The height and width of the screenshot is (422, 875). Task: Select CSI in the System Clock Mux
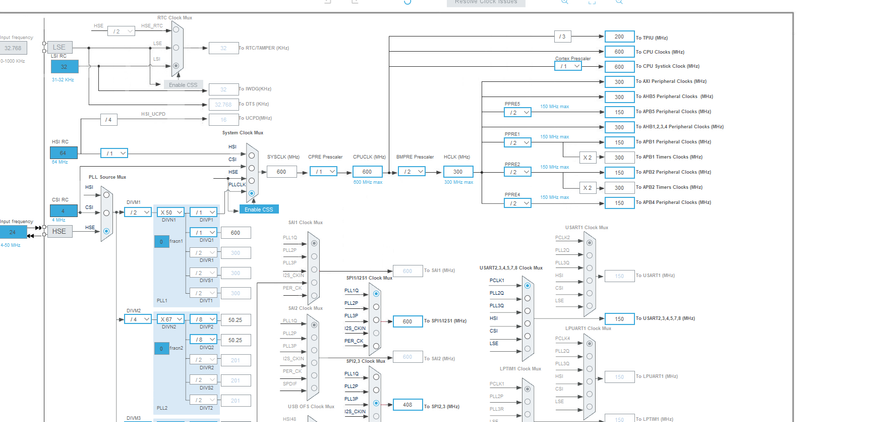point(252,168)
